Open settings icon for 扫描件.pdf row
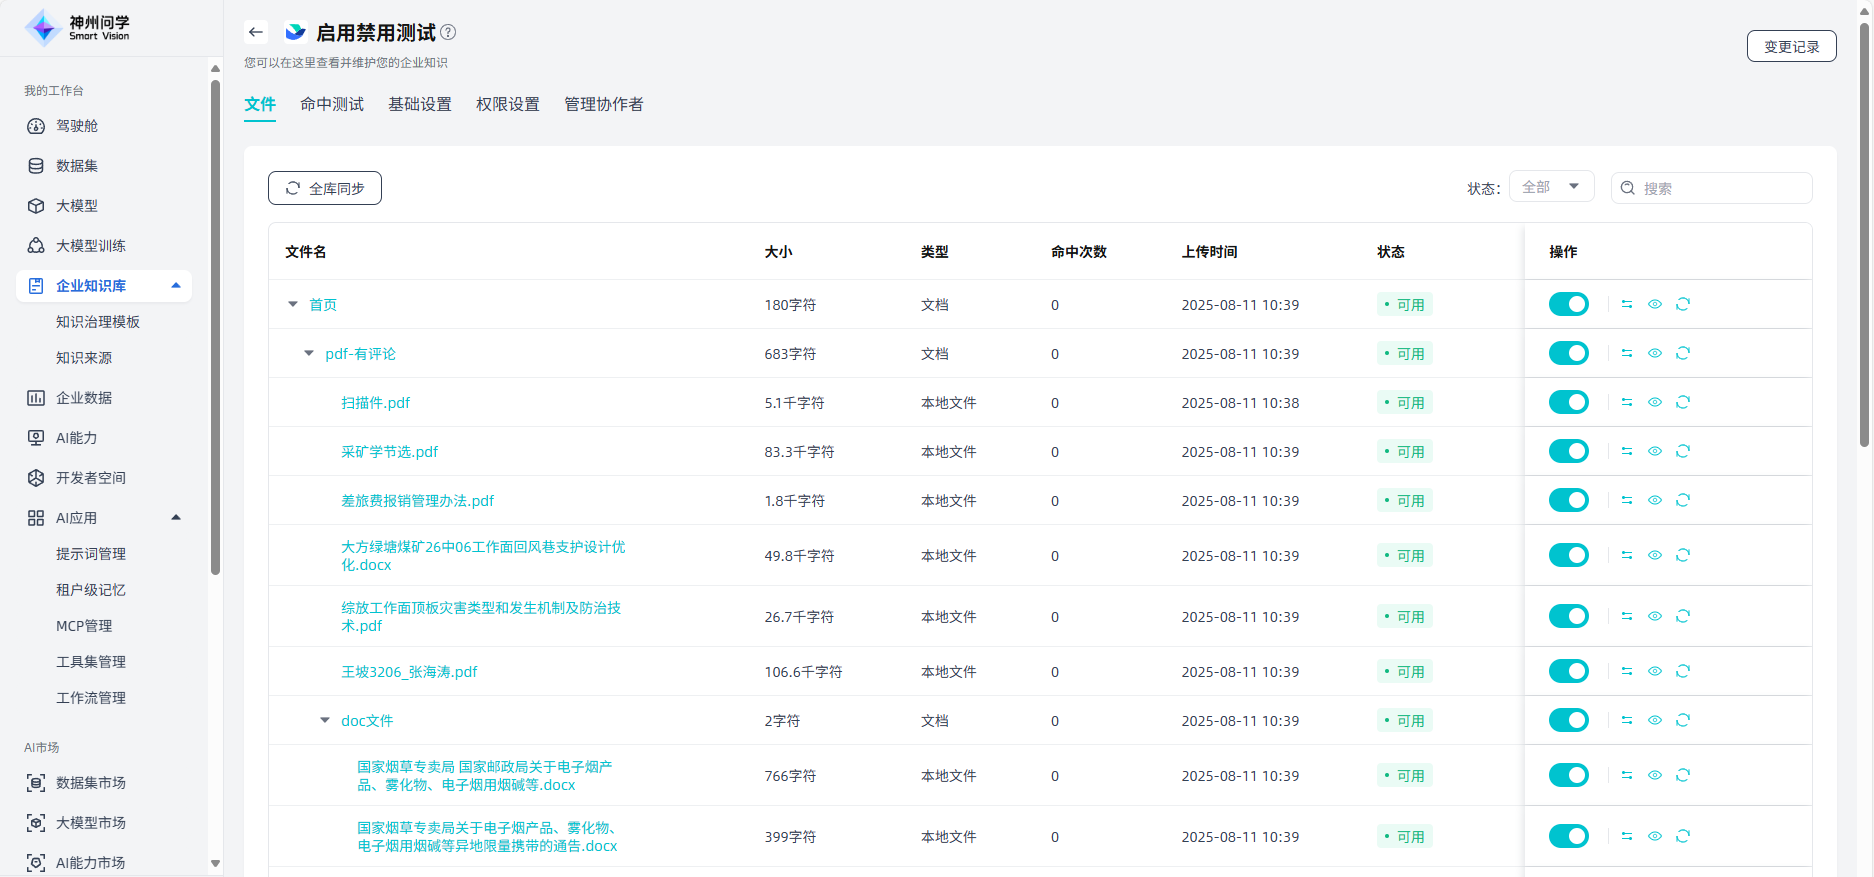 pyautogui.click(x=1627, y=402)
